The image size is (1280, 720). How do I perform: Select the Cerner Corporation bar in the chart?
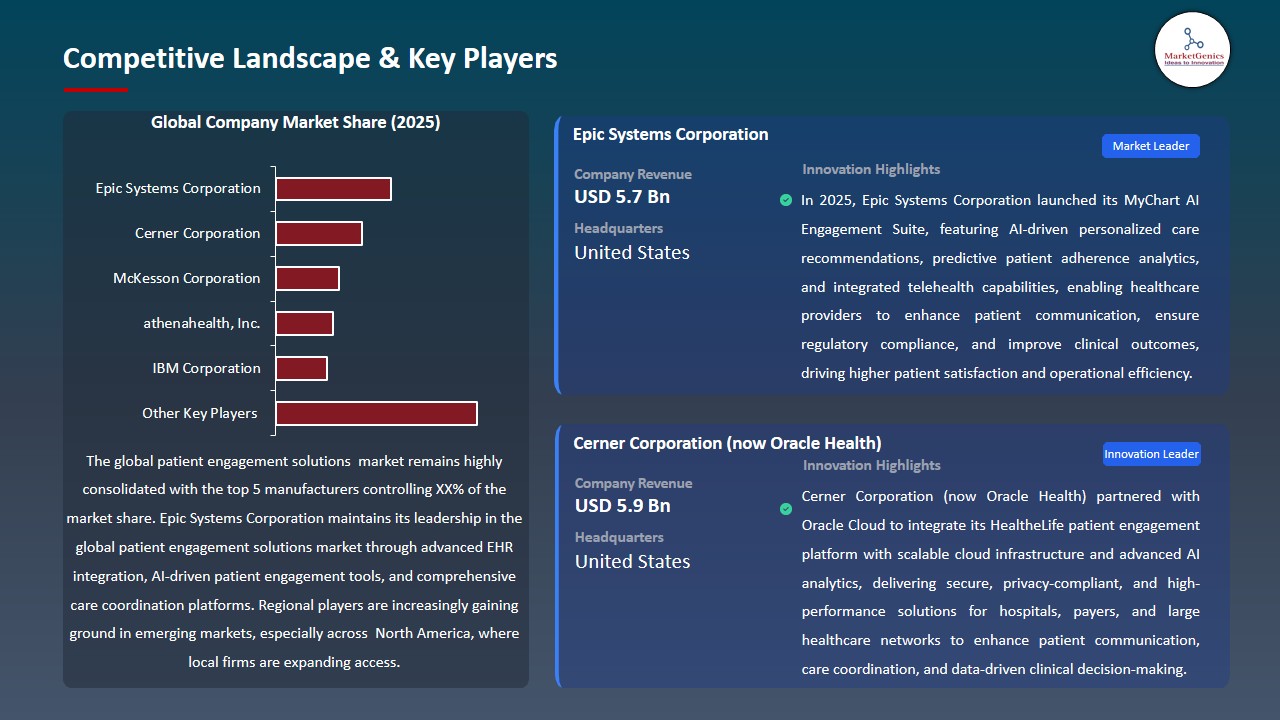[319, 233]
